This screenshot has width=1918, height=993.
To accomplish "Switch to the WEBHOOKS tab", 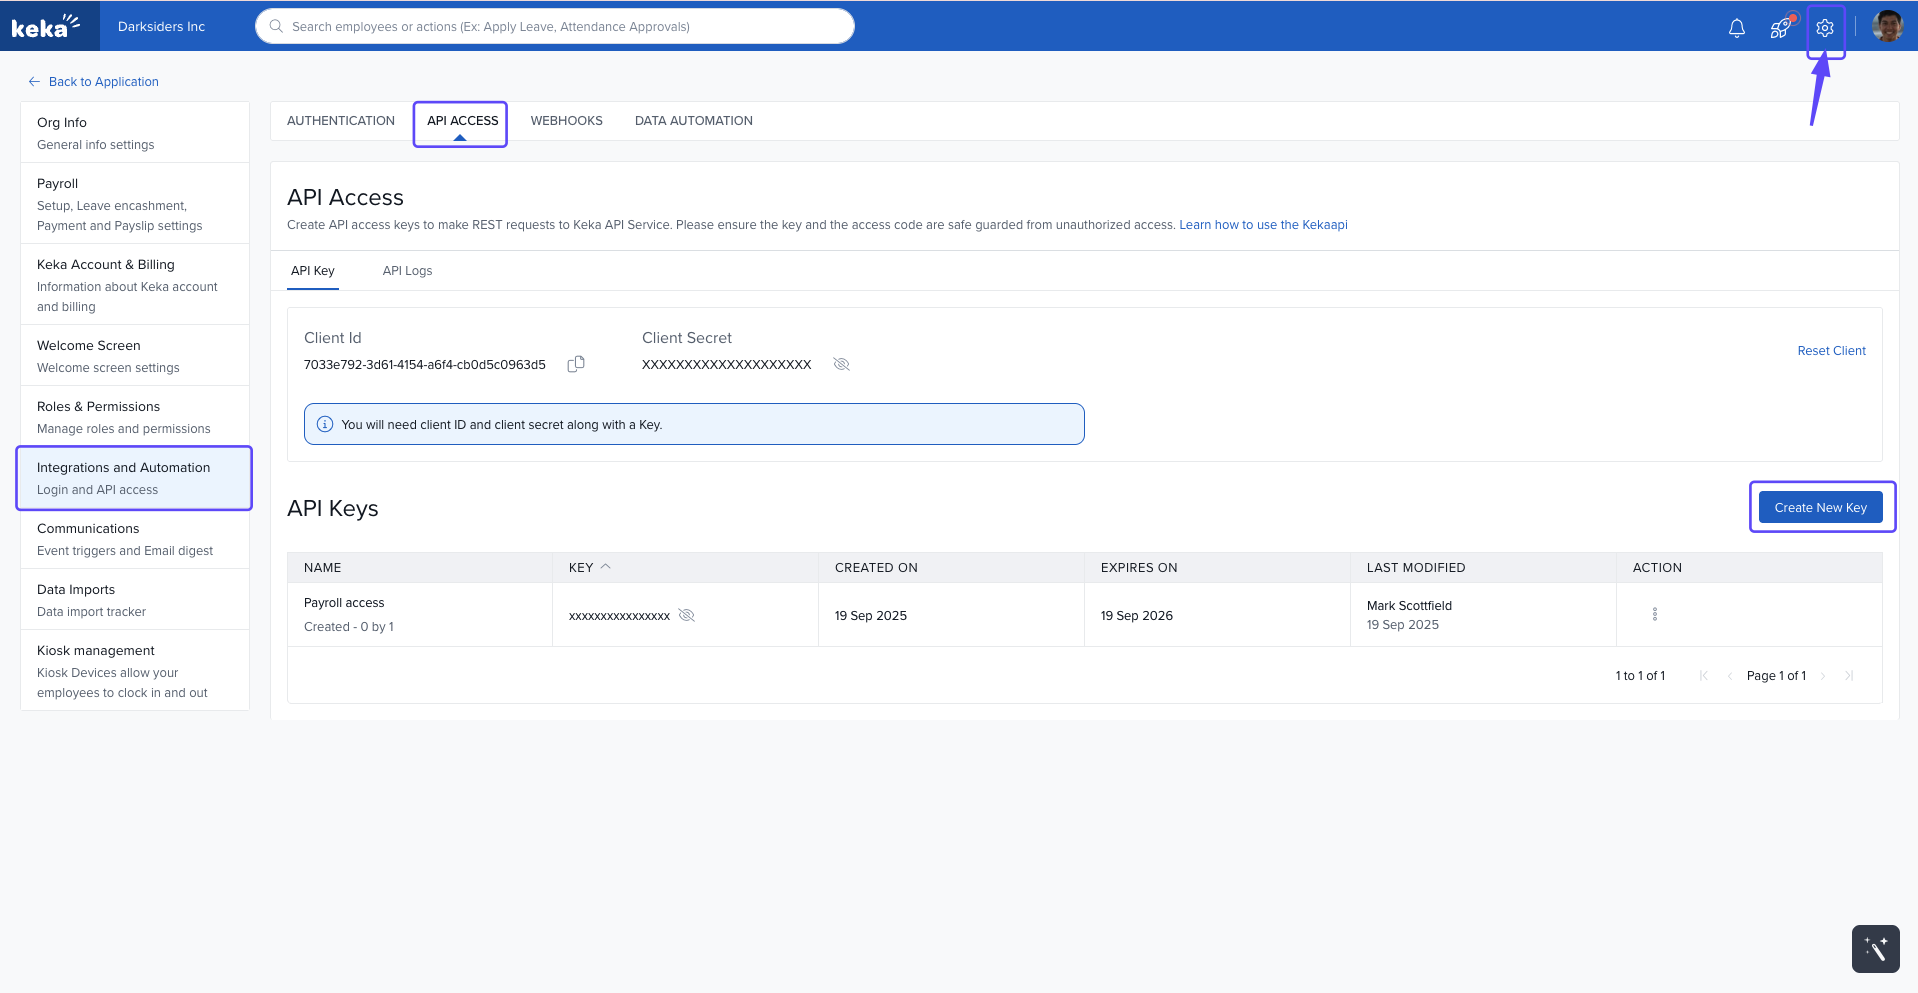I will pos(566,121).
